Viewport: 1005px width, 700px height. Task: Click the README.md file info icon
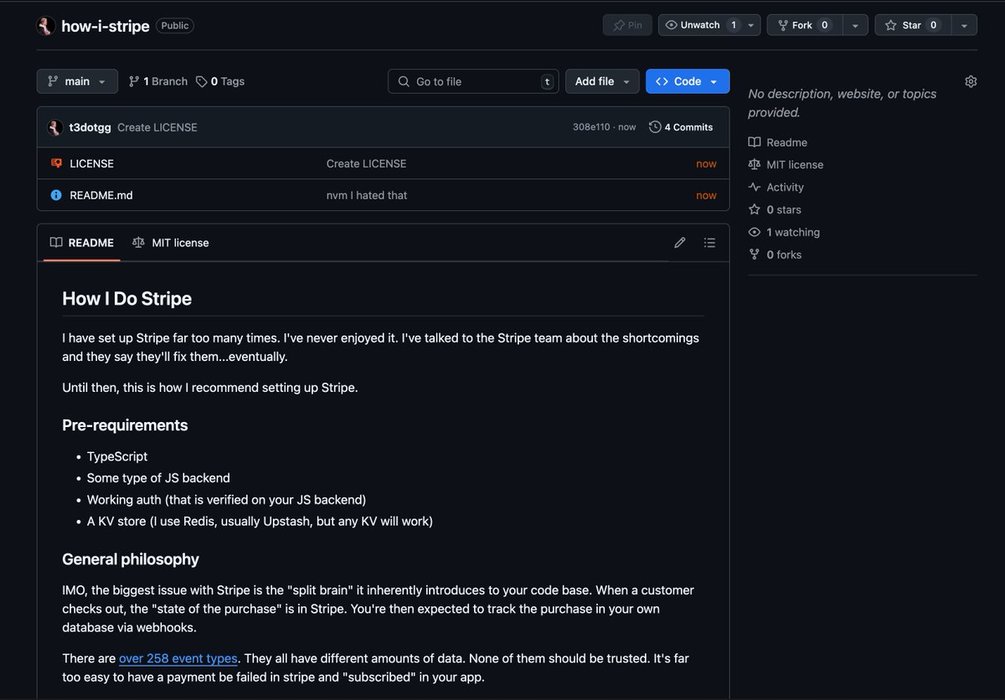pyautogui.click(x=56, y=195)
